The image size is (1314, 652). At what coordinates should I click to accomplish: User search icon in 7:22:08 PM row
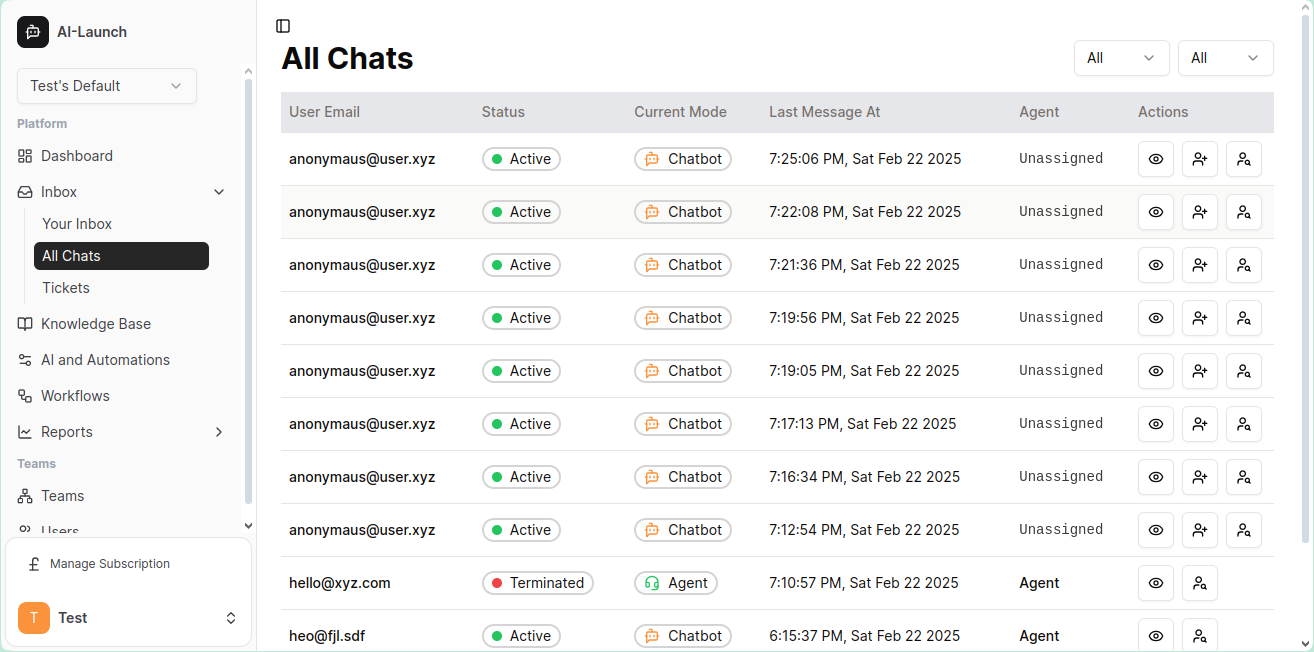tap(1244, 212)
